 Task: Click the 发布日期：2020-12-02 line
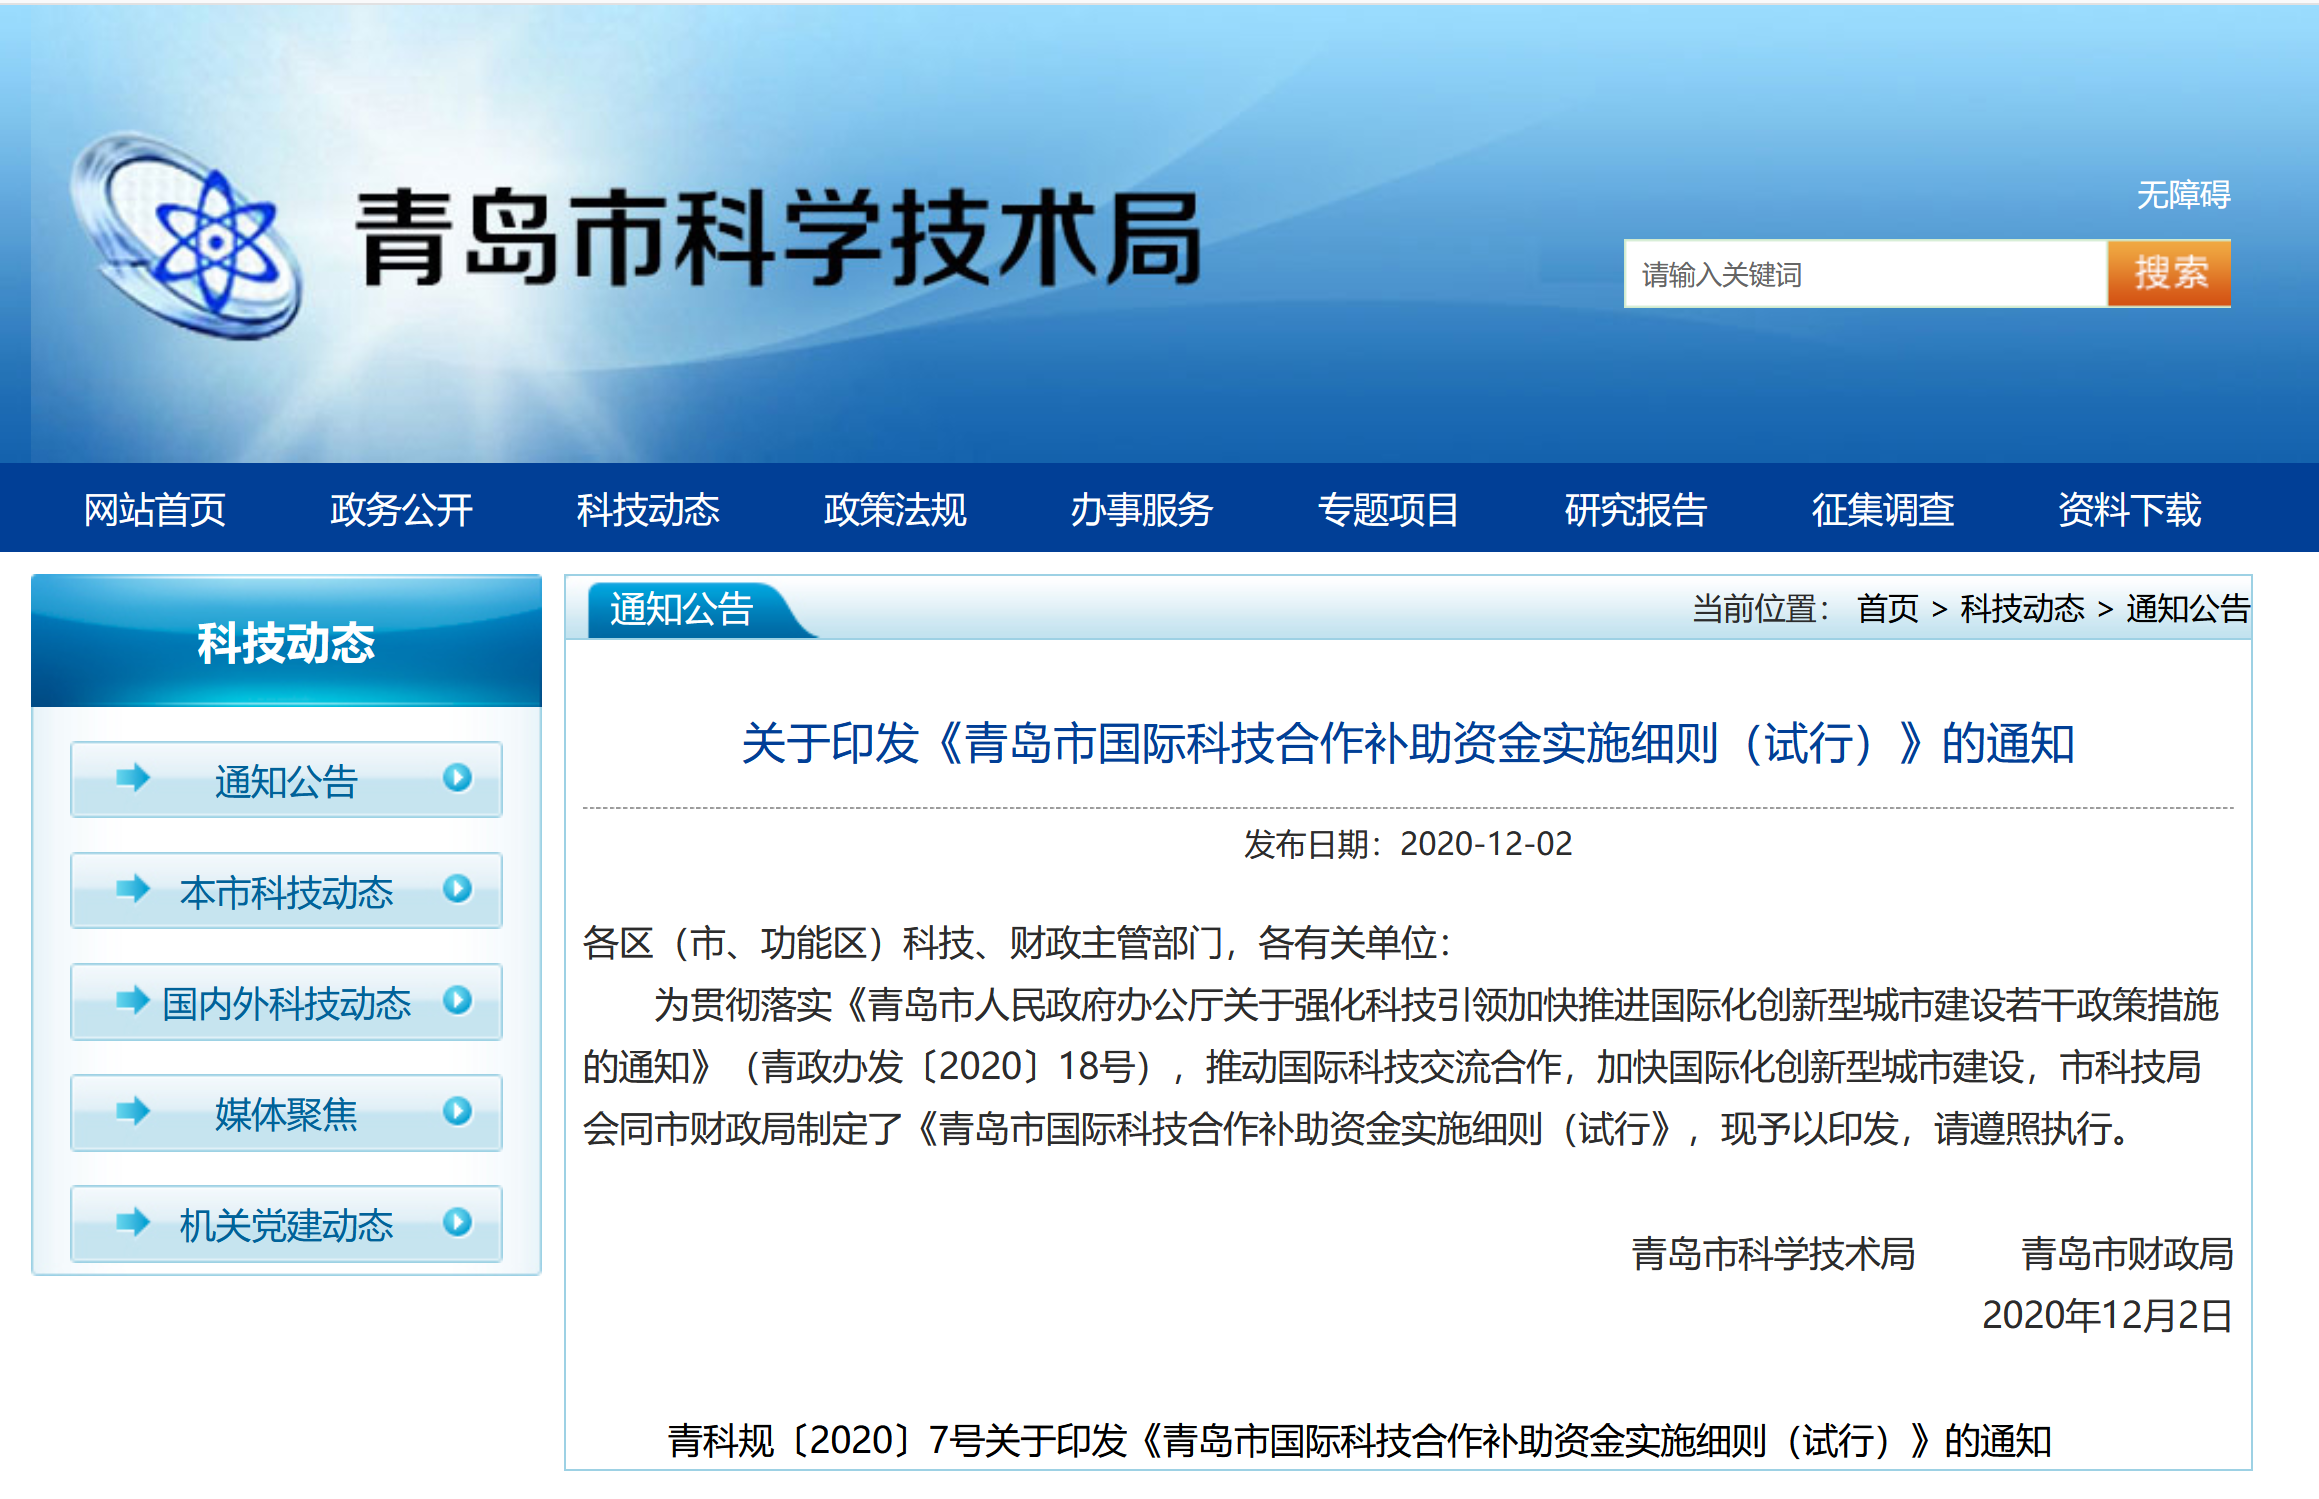(x=1408, y=844)
